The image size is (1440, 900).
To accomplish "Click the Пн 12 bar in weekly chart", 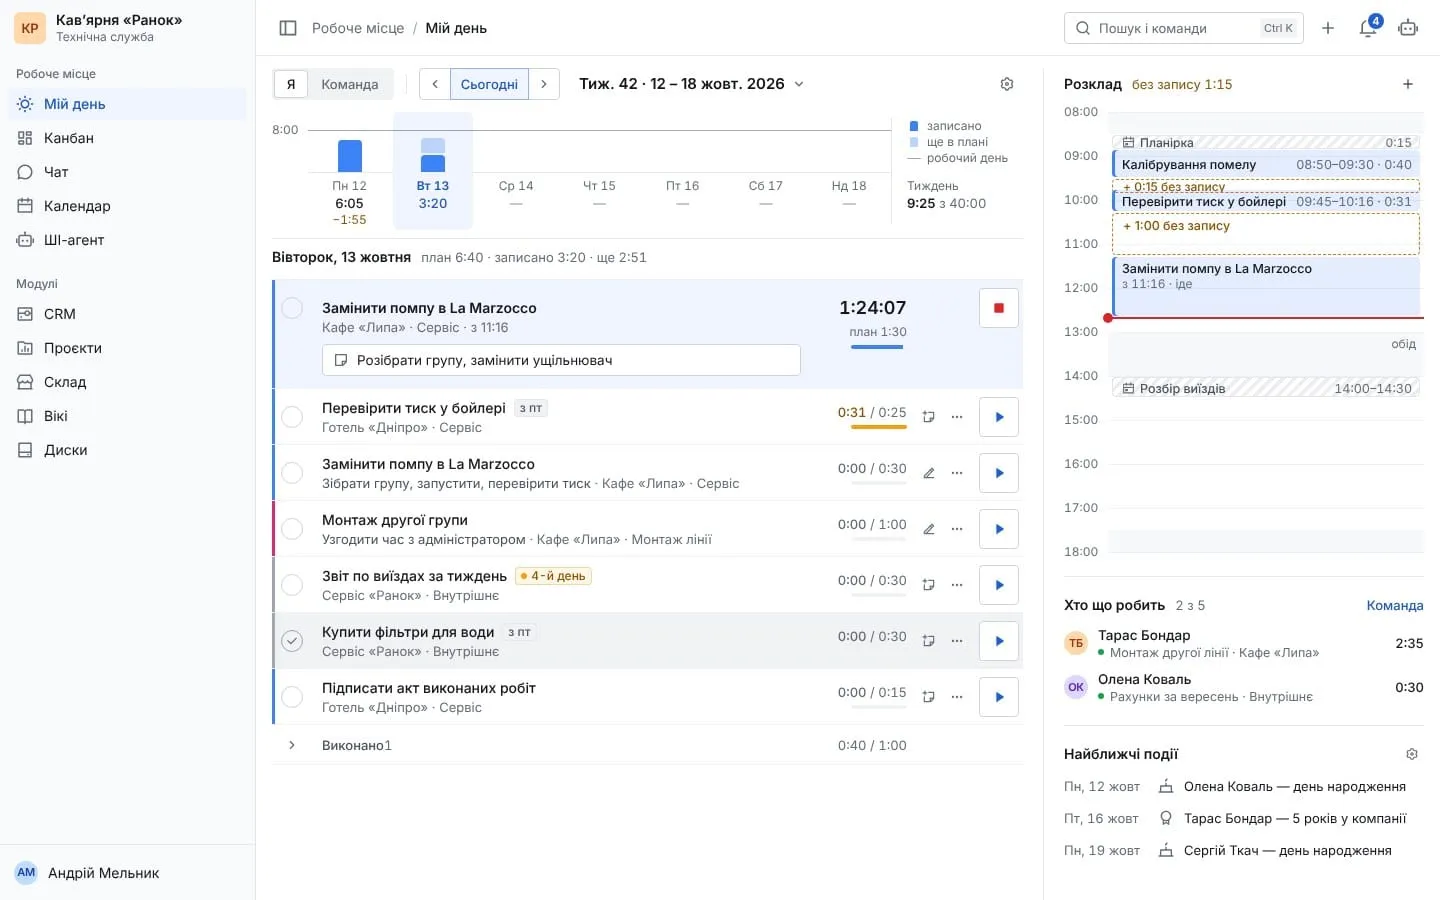I will (x=350, y=156).
